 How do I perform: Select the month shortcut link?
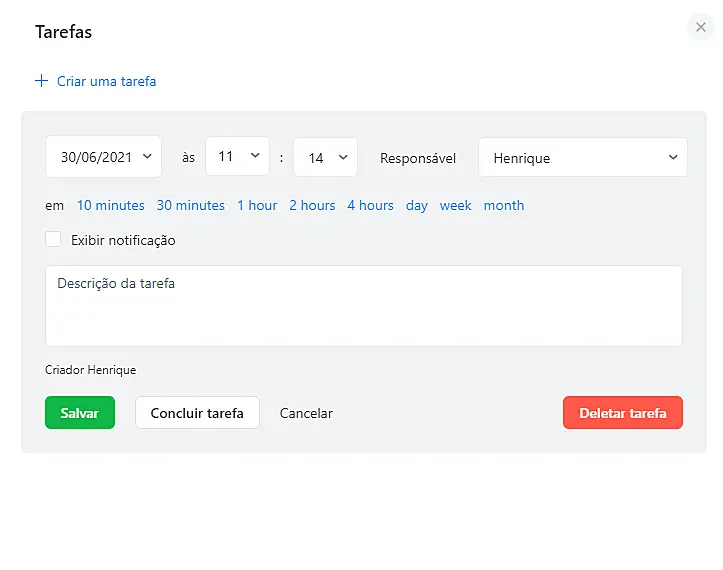[x=504, y=205]
